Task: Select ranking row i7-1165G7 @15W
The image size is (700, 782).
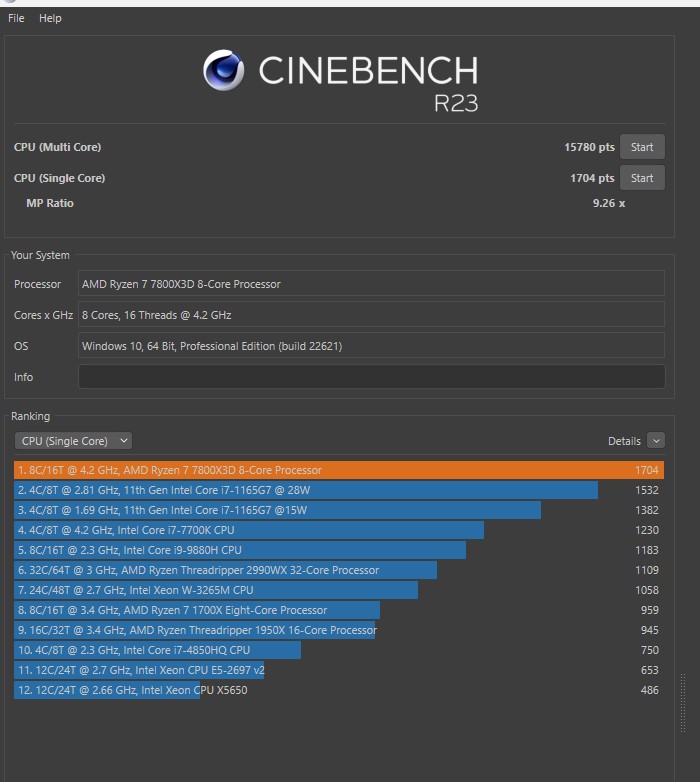Action: [x=339, y=510]
